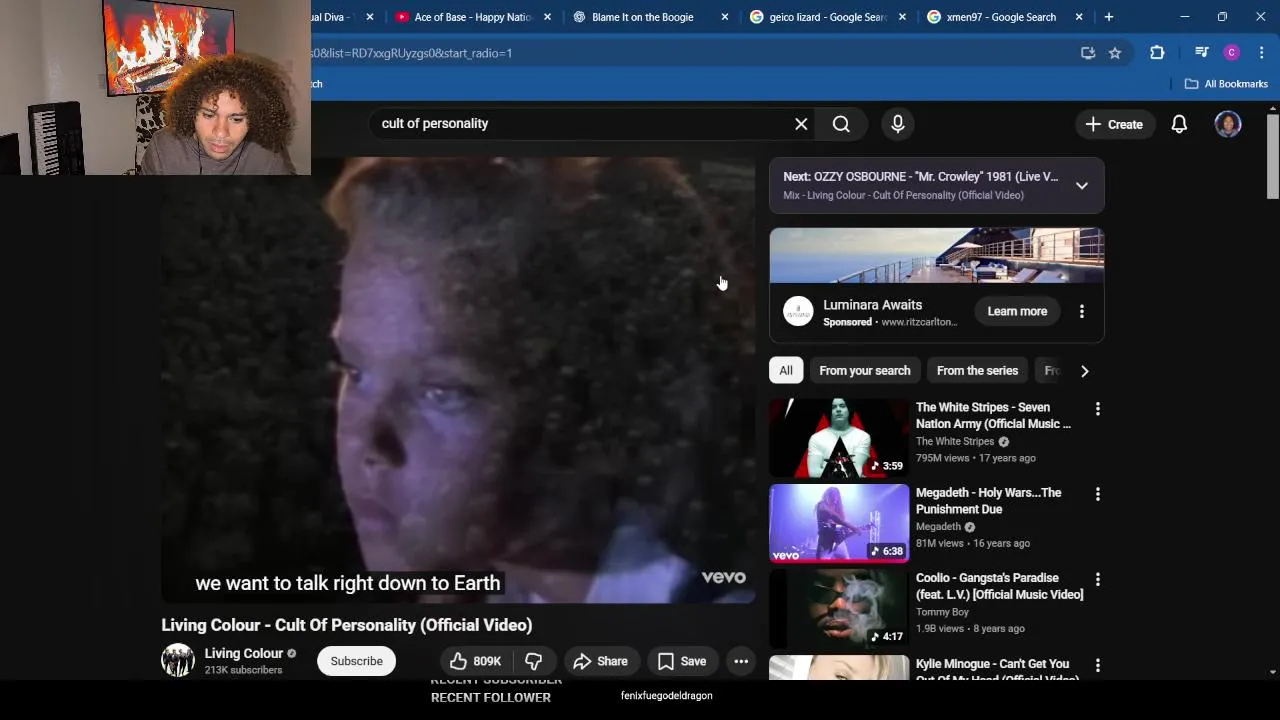
Task: Open the YouTube account avatar menu
Action: point(1228,124)
